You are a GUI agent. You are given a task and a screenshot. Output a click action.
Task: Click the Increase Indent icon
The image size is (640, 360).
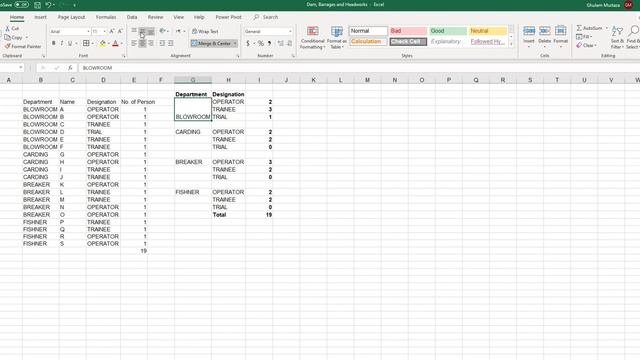click(171, 43)
